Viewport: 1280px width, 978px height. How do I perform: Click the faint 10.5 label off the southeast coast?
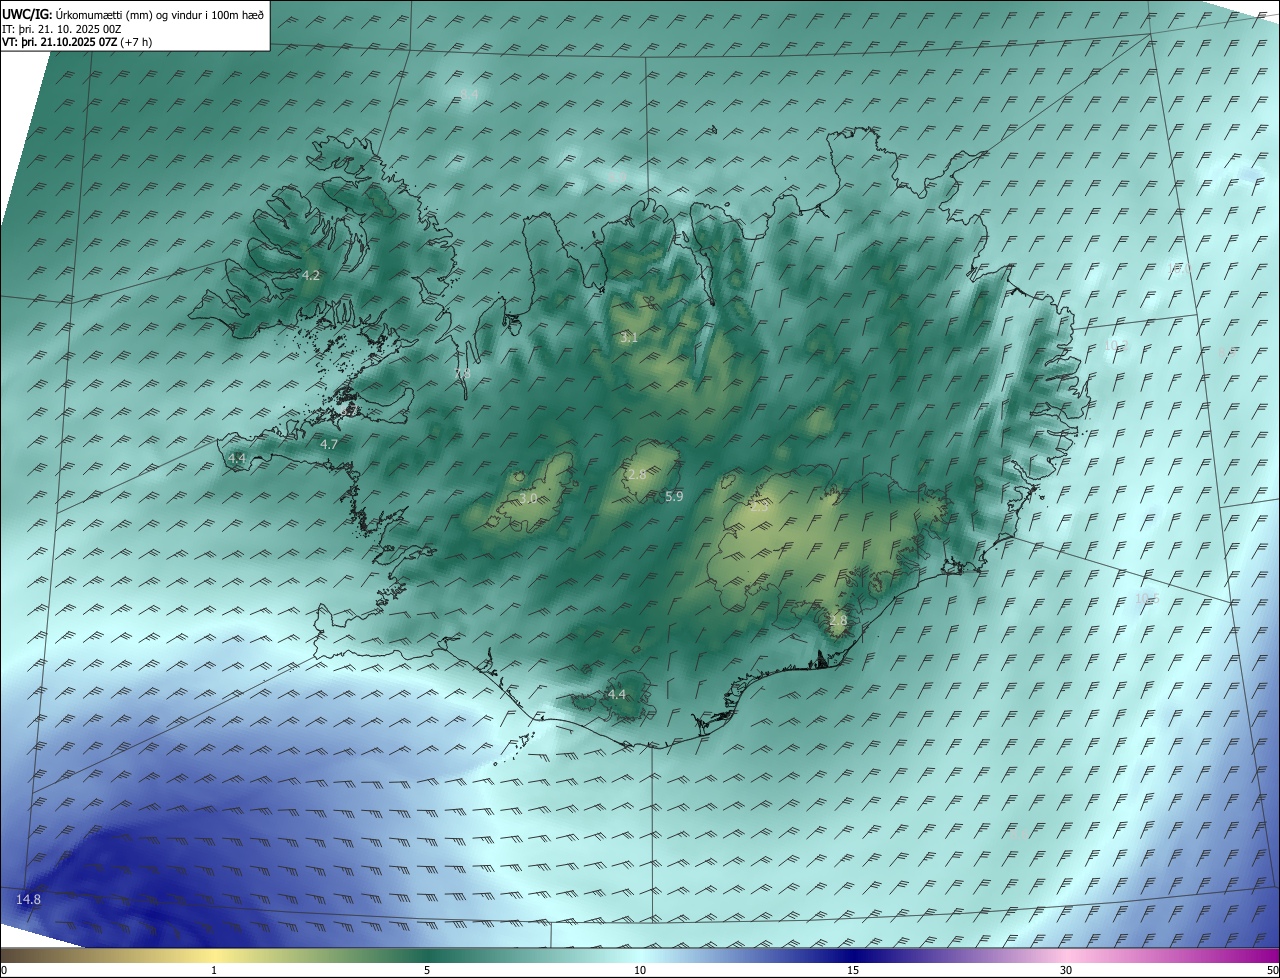[x=1146, y=599]
